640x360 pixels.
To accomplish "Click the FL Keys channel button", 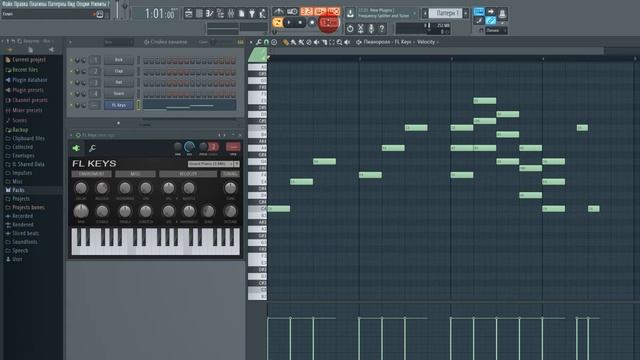I will [119, 105].
